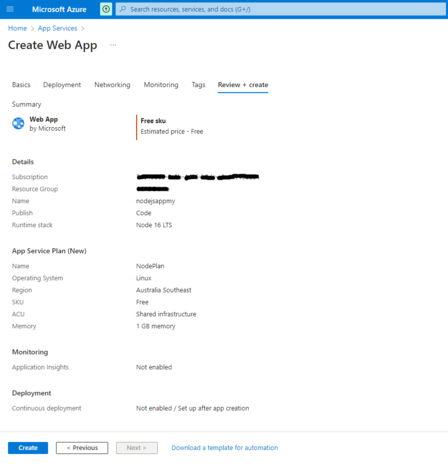
Task: Click the Copilot icon beside the search bar
Action: tap(106, 9)
